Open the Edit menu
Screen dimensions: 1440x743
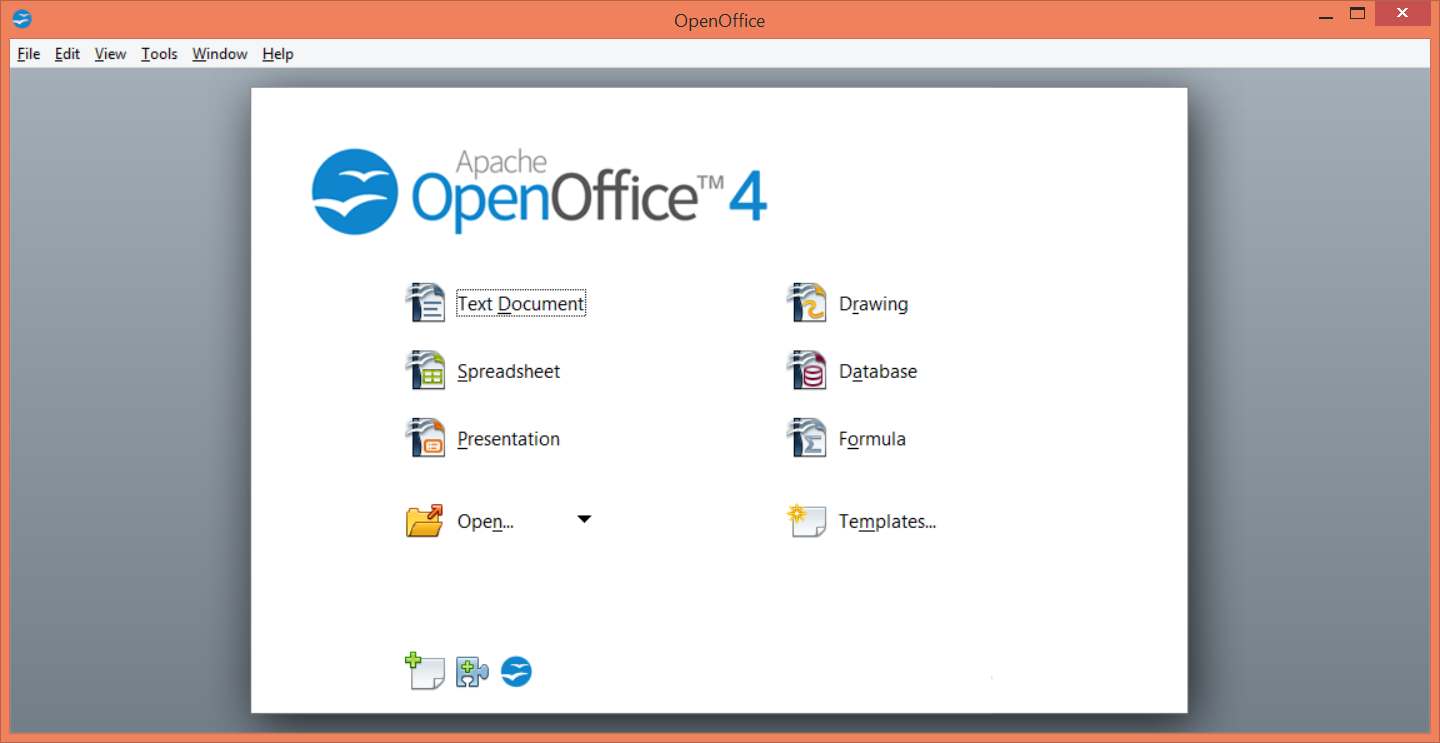click(67, 54)
